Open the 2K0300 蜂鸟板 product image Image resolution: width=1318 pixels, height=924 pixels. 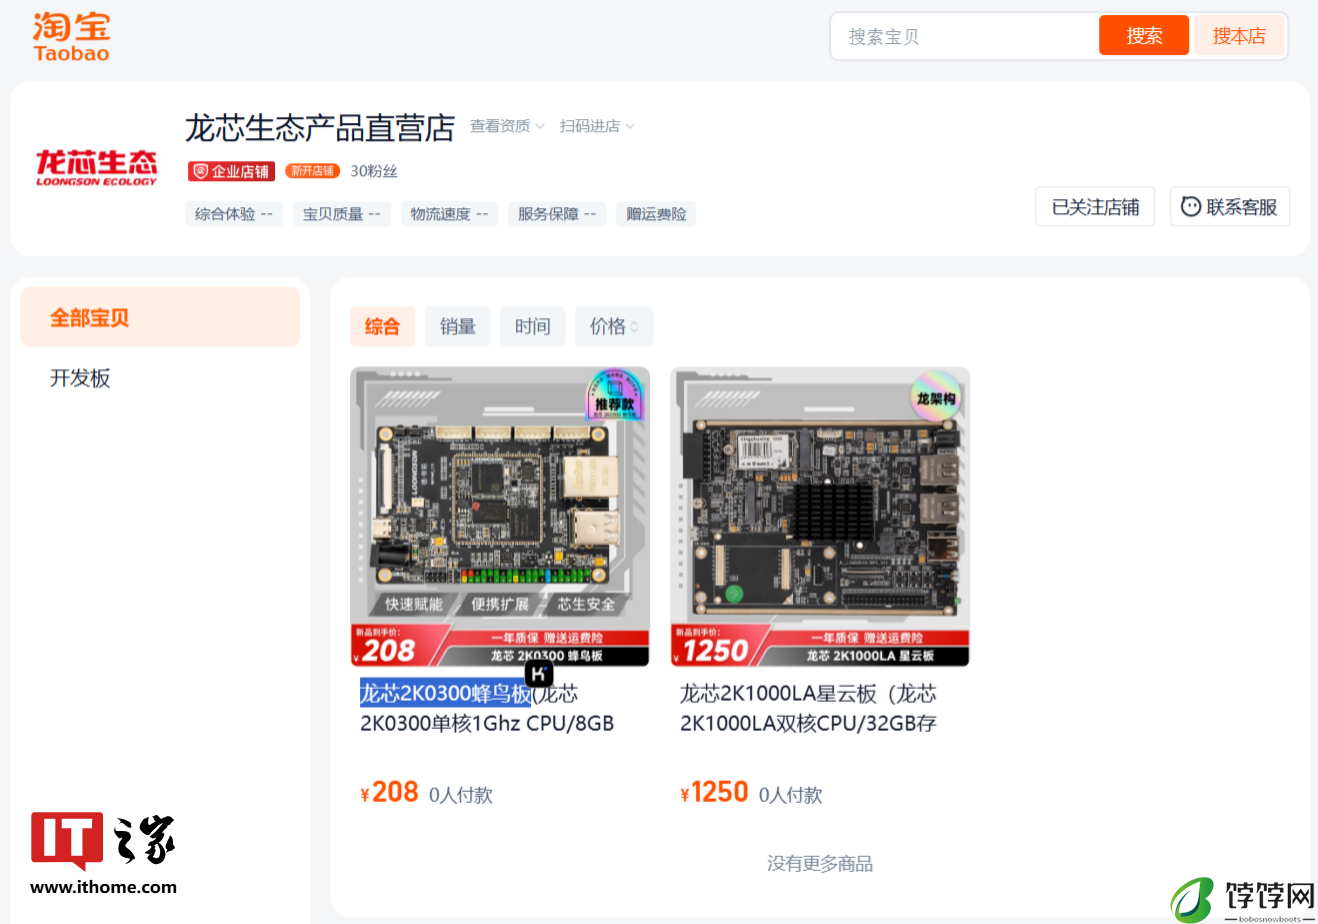click(x=500, y=517)
